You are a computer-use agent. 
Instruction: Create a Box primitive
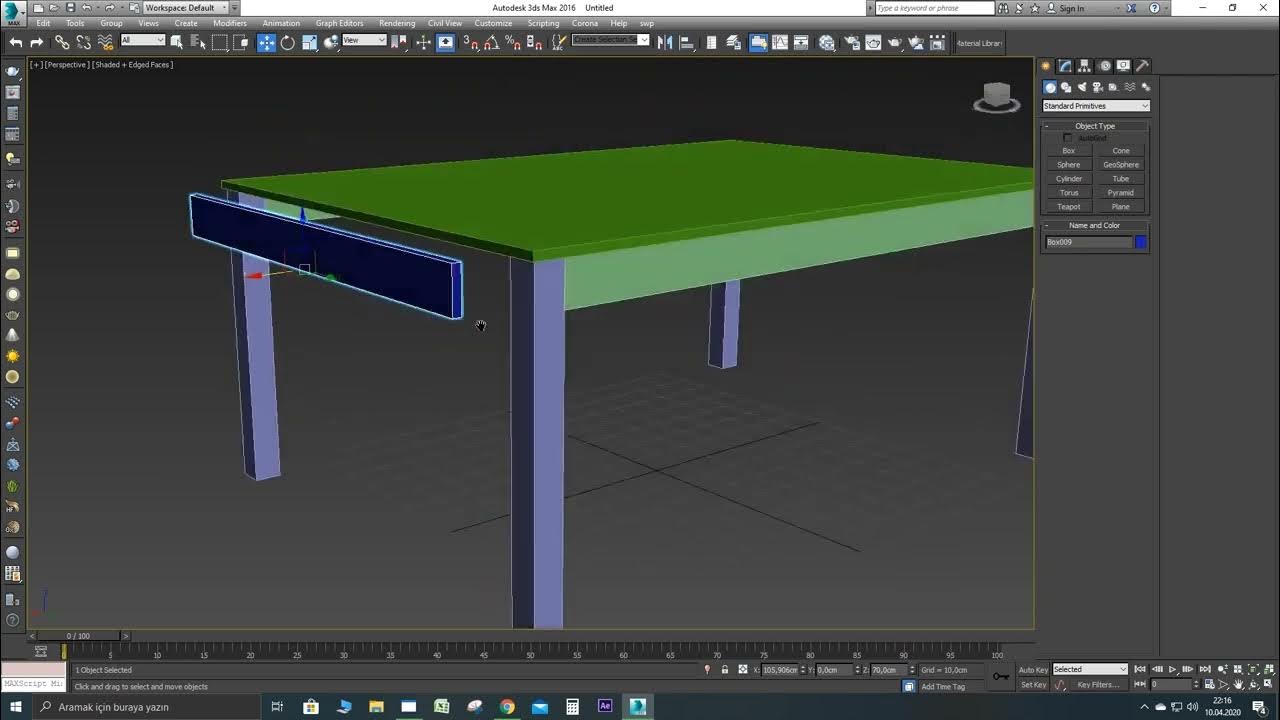click(x=1069, y=151)
